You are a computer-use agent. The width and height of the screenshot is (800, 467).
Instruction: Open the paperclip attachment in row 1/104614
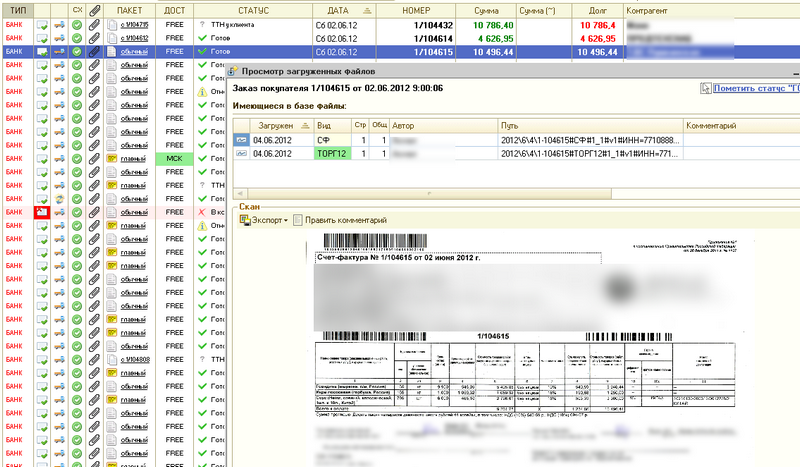pos(94,38)
